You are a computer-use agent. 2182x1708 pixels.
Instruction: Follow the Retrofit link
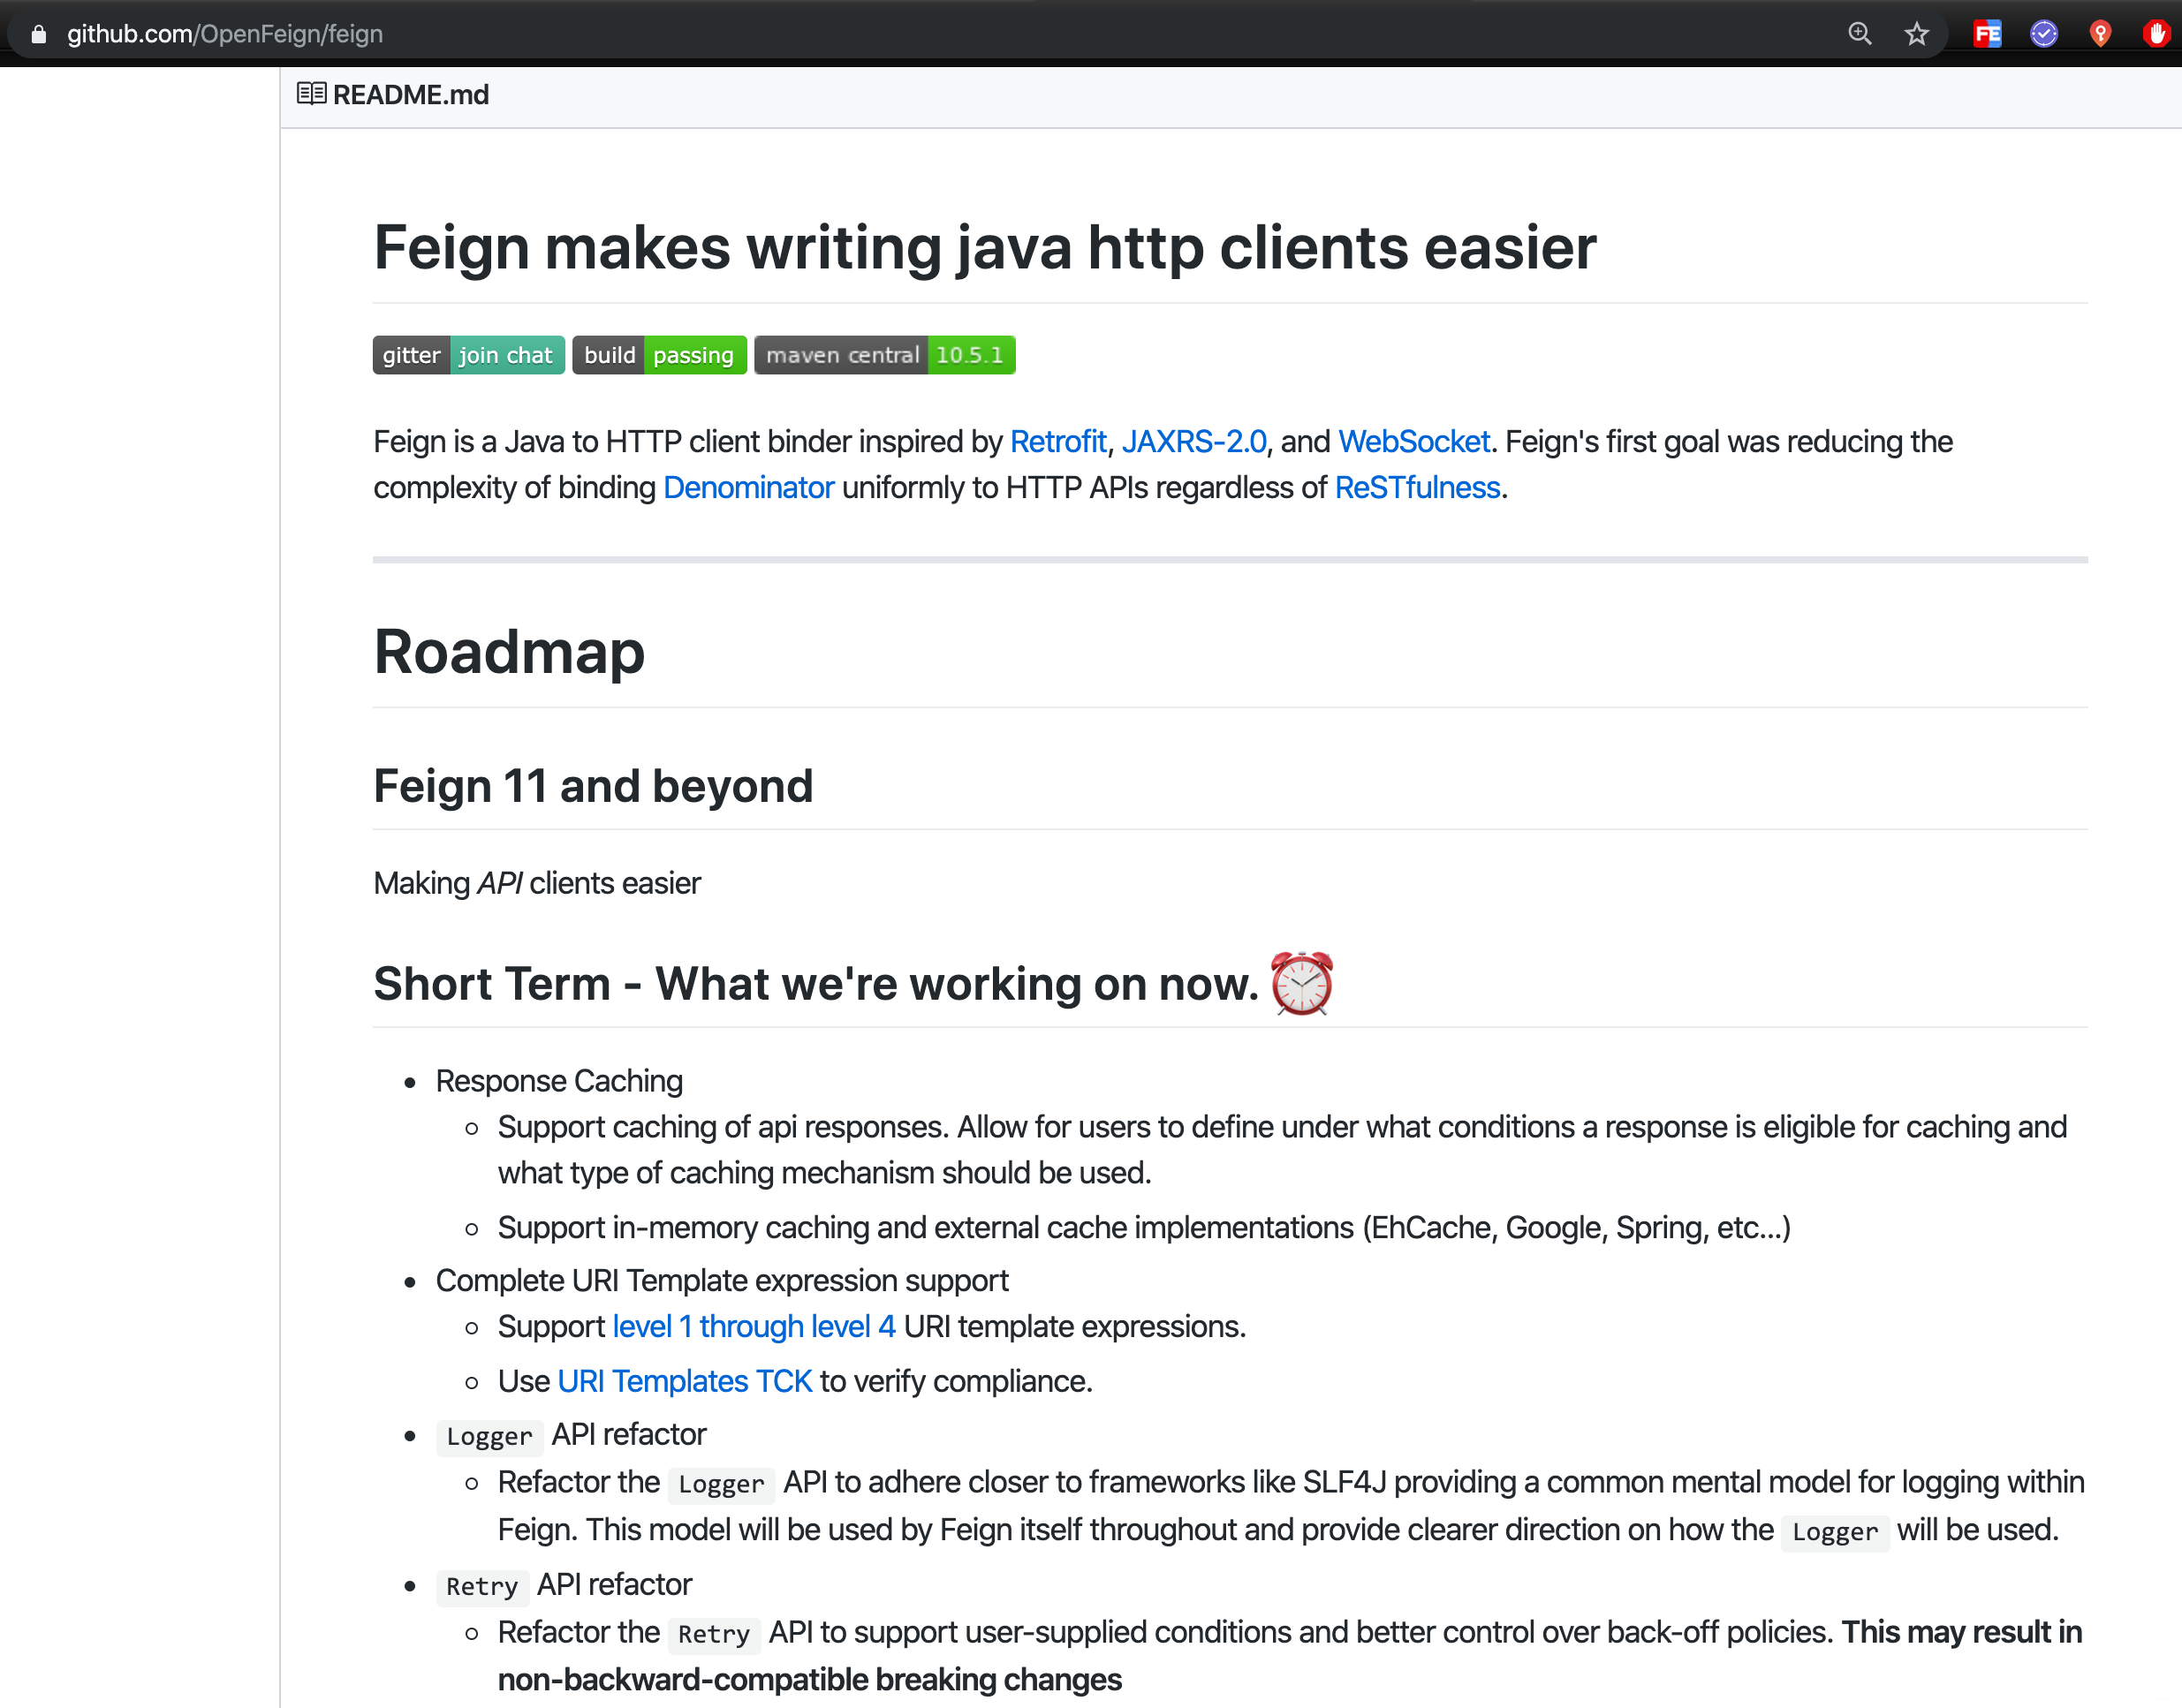pos(1058,441)
